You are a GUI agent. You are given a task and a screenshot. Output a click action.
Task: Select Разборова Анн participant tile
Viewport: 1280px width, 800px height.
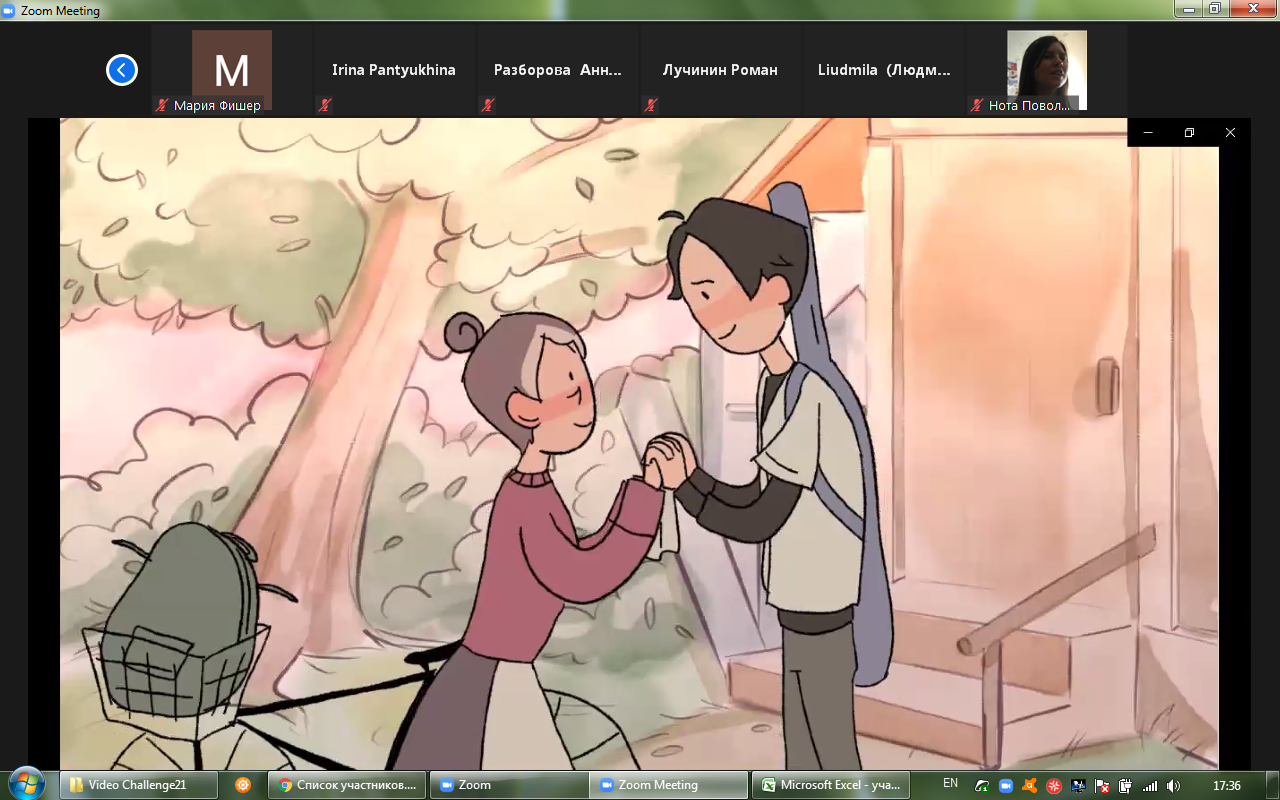558,70
